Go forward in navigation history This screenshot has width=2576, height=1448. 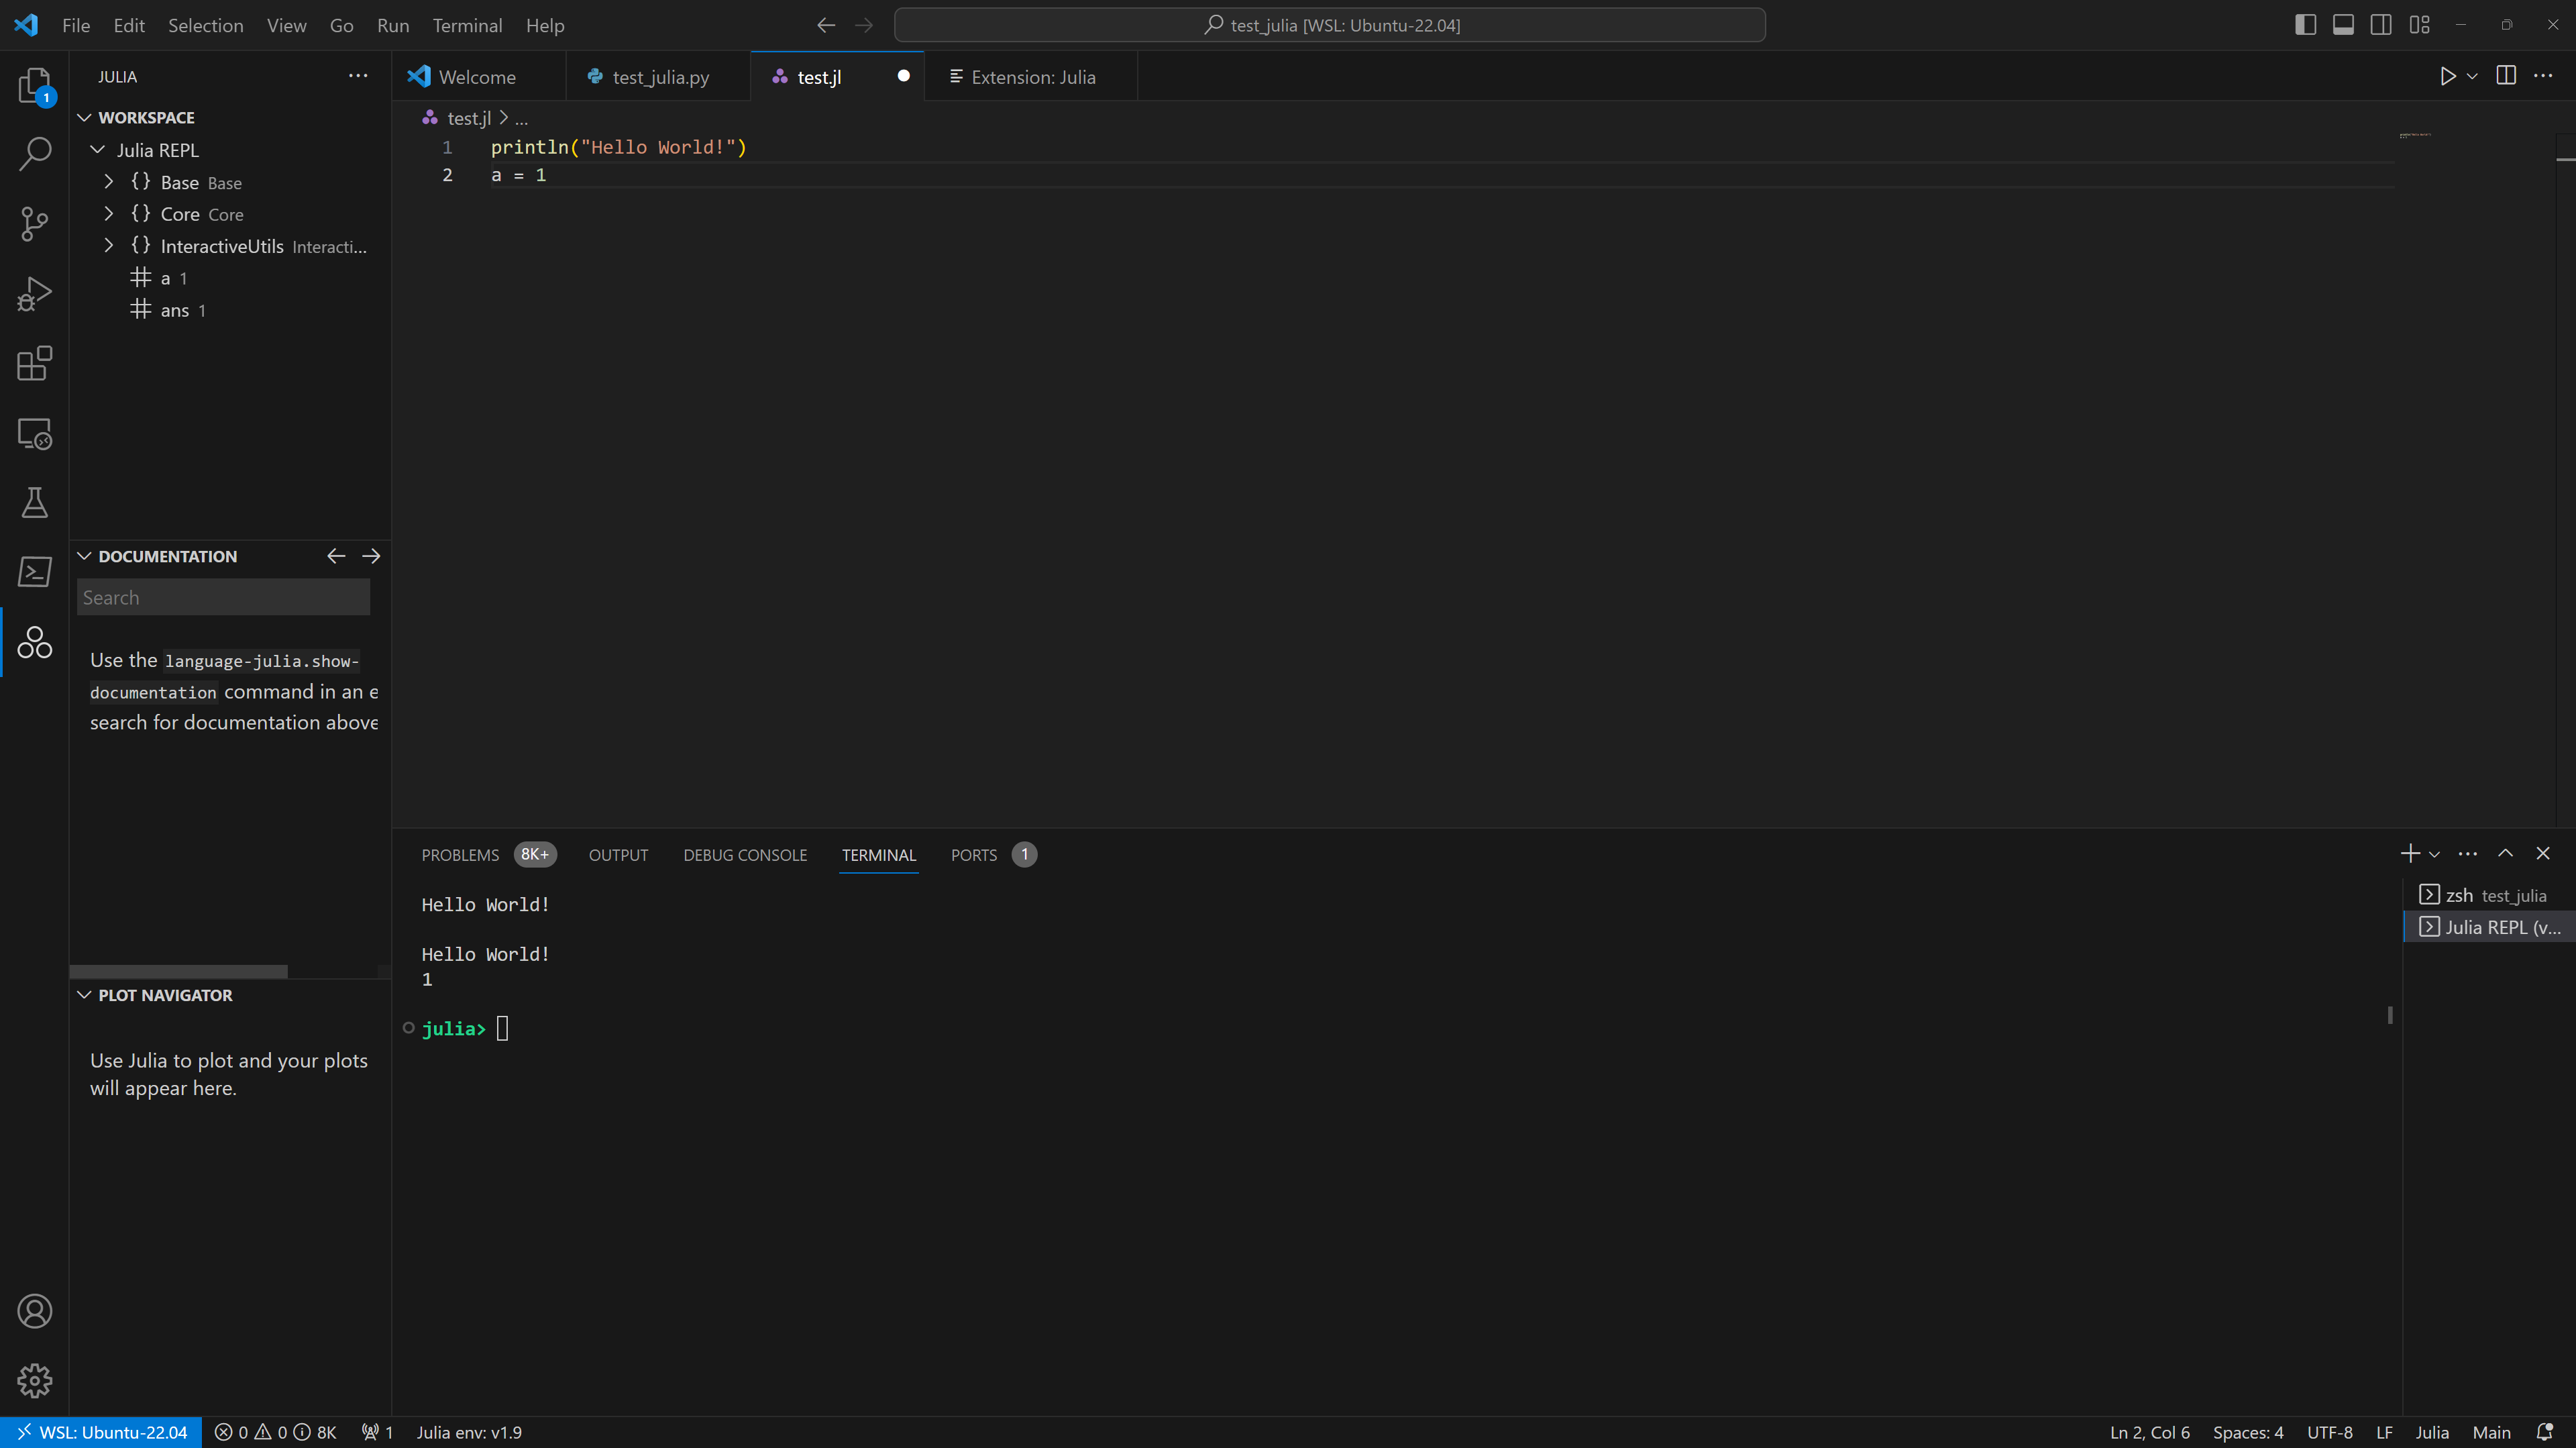pyautogui.click(x=864, y=25)
